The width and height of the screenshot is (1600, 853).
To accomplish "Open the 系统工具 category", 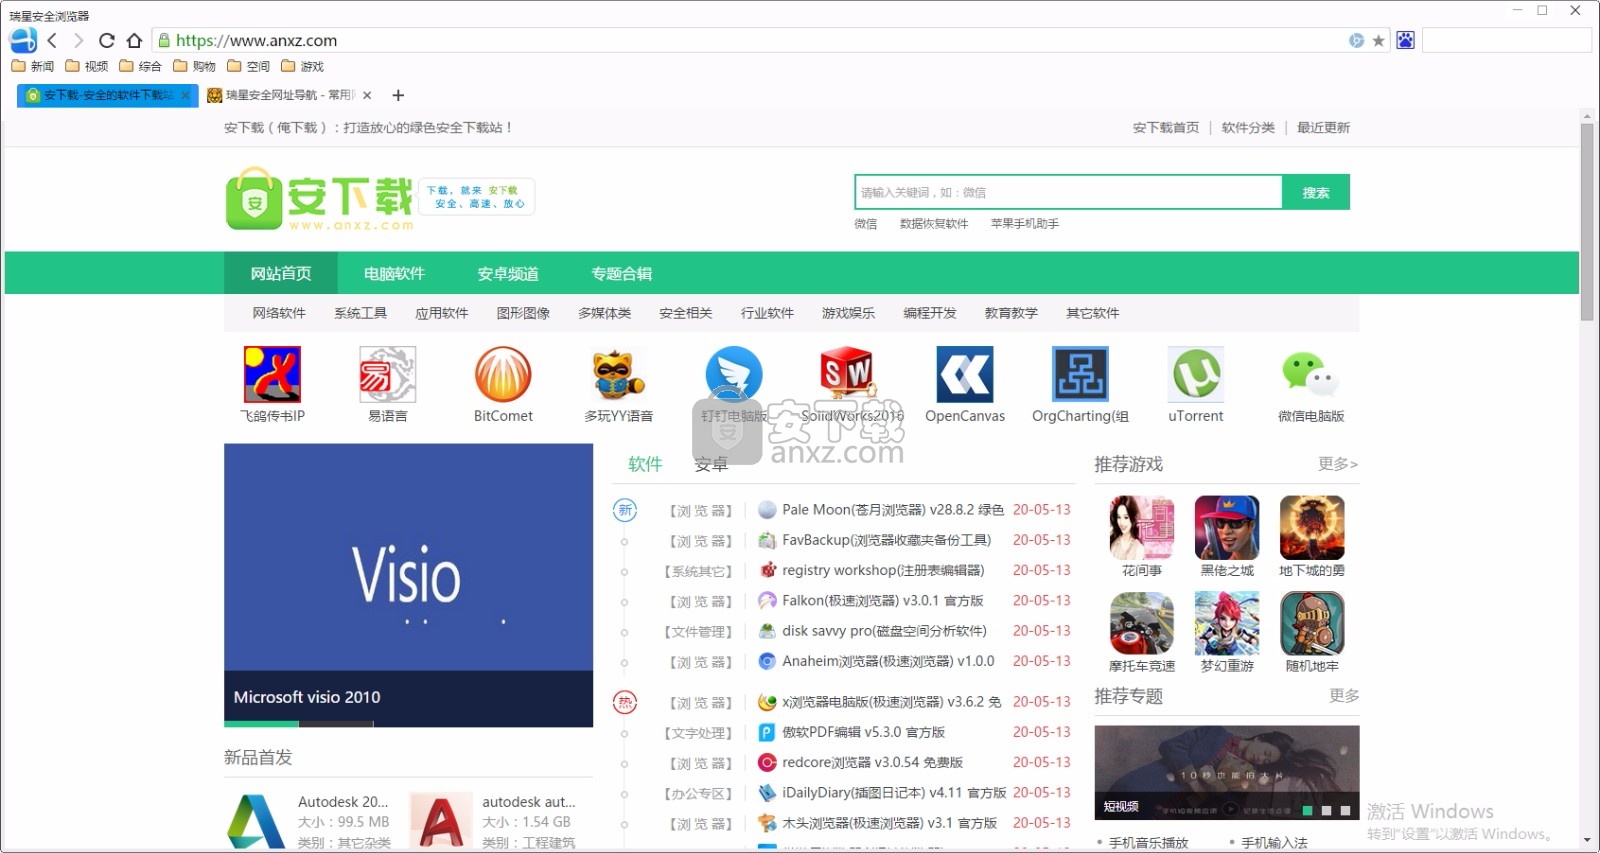I will coord(360,313).
